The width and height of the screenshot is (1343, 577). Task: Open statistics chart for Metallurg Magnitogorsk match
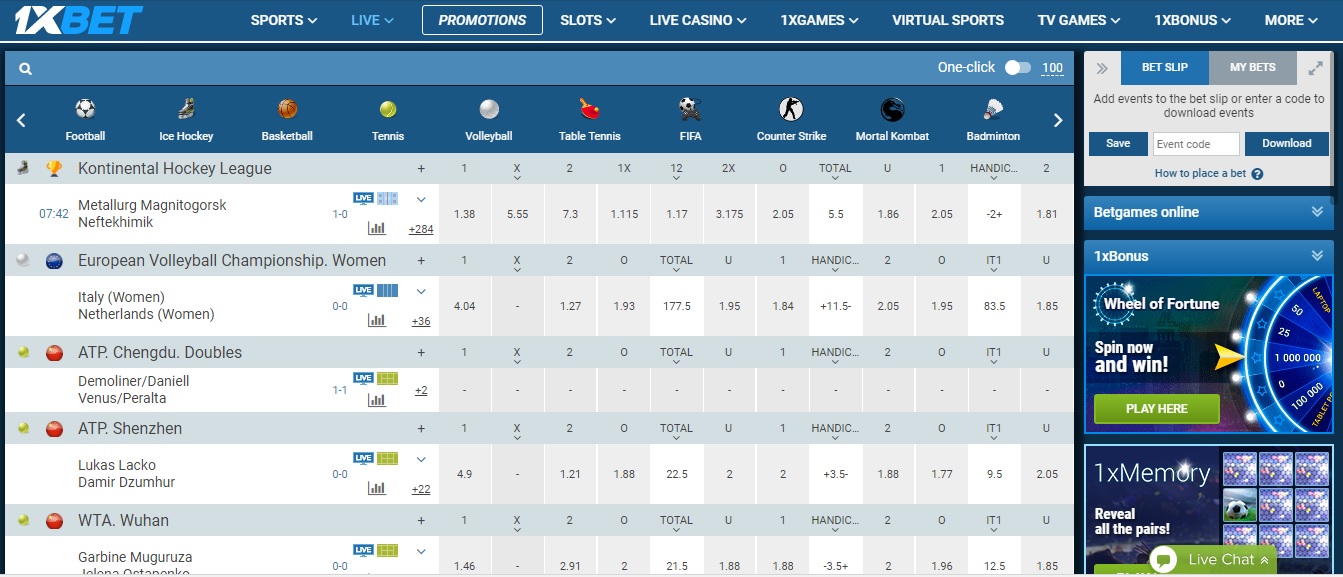[377, 228]
